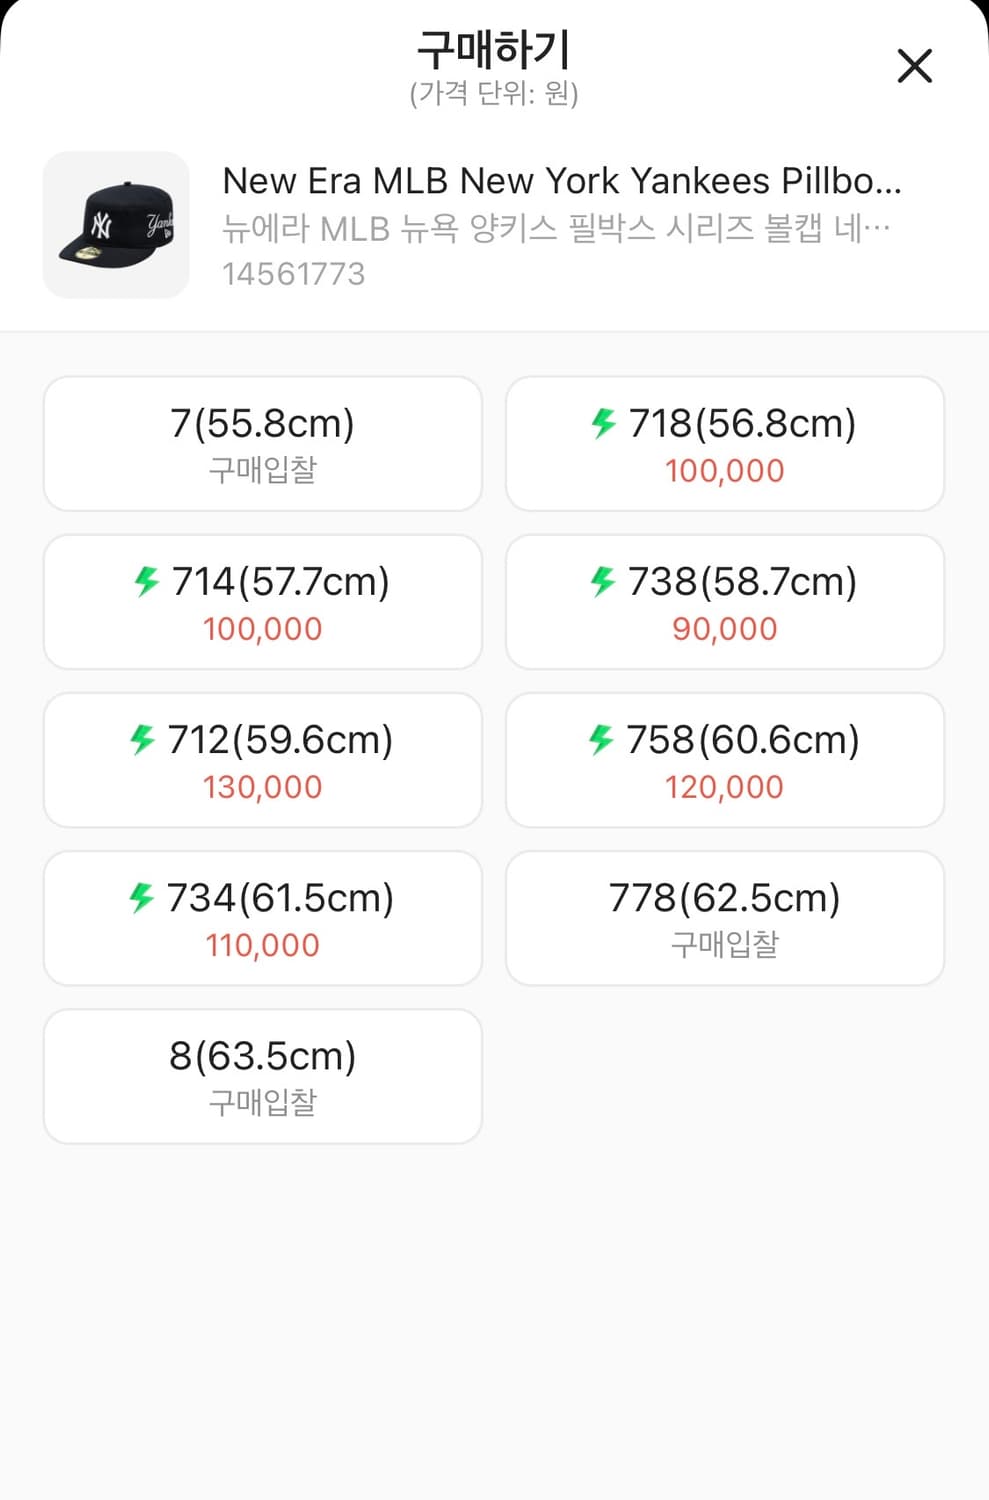The width and height of the screenshot is (989, 1500).
Task: Choose size 718(56.8cm) priced 100,000
Action: pyautogui.click(x=725, y=444)
